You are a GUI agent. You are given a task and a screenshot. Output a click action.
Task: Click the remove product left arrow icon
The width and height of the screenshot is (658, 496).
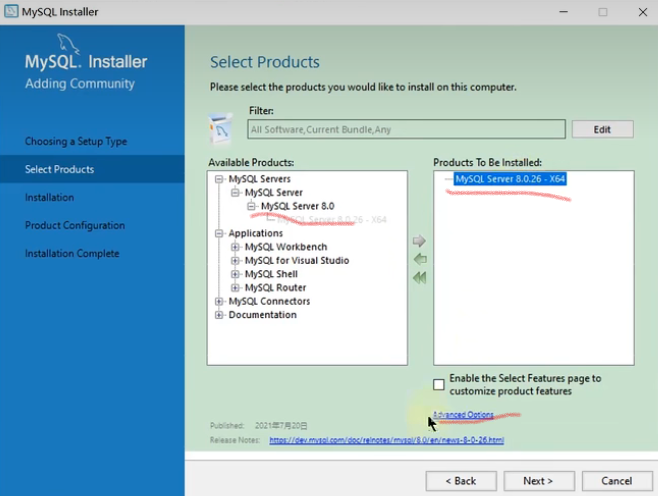[x=420, y=259]
